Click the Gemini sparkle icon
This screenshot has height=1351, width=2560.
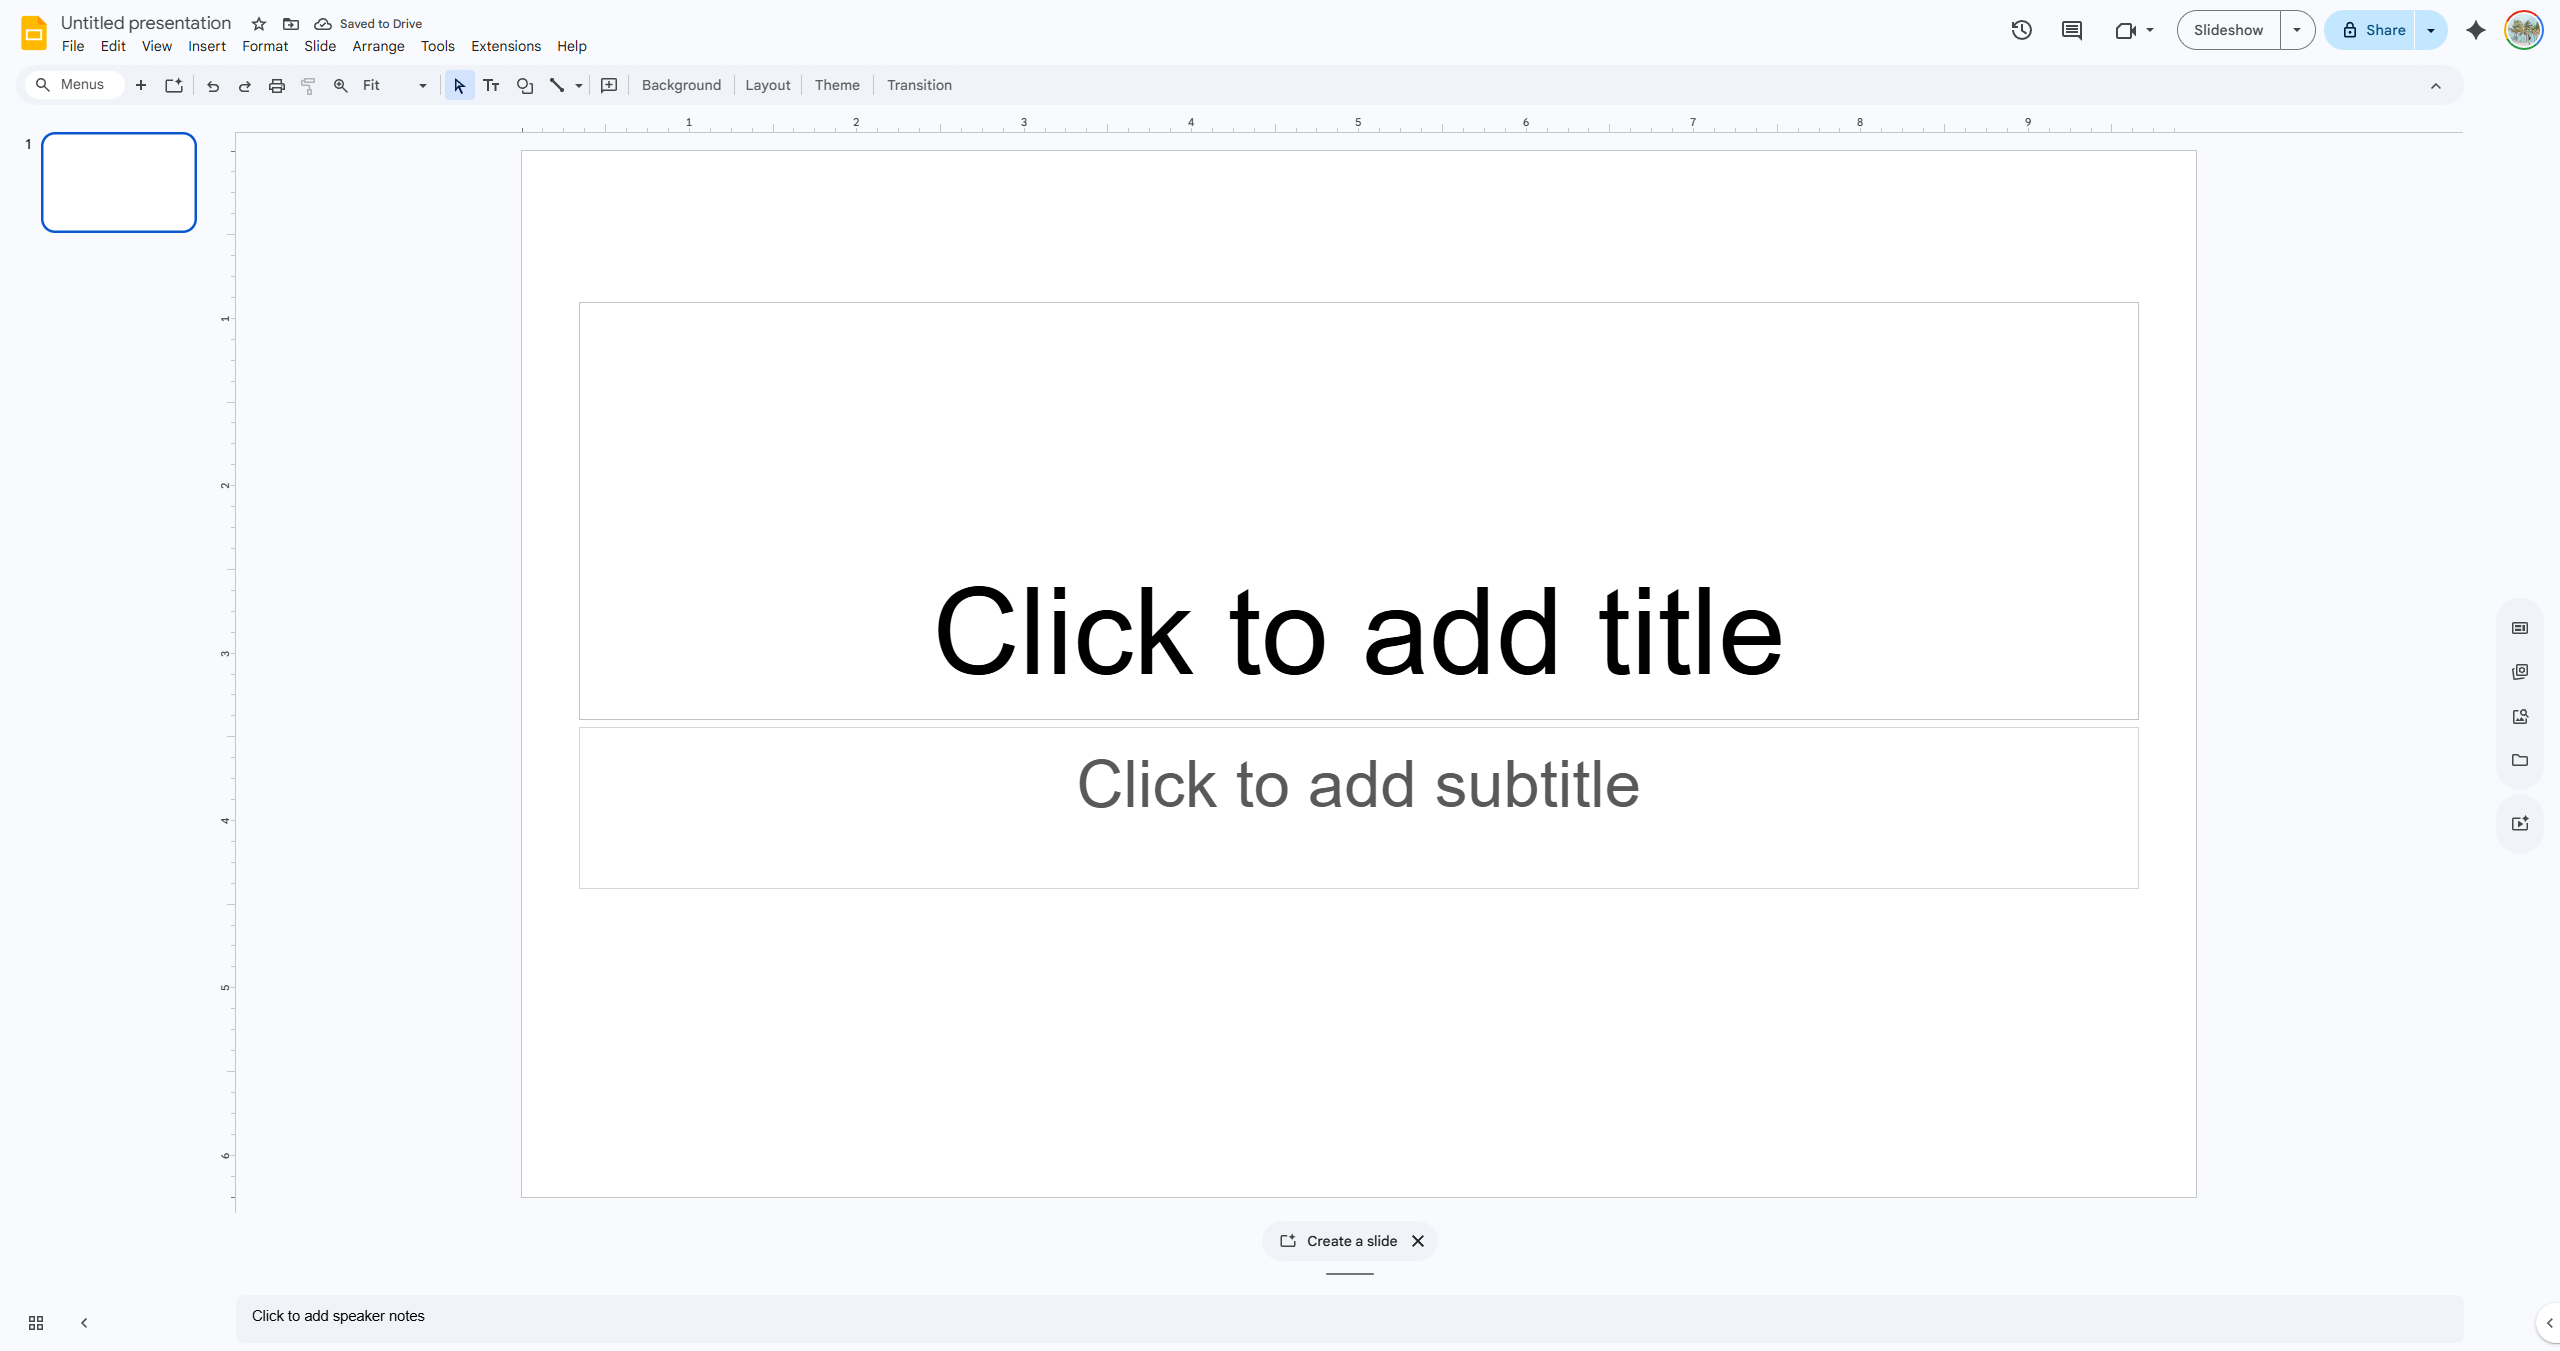(2475, 30)
